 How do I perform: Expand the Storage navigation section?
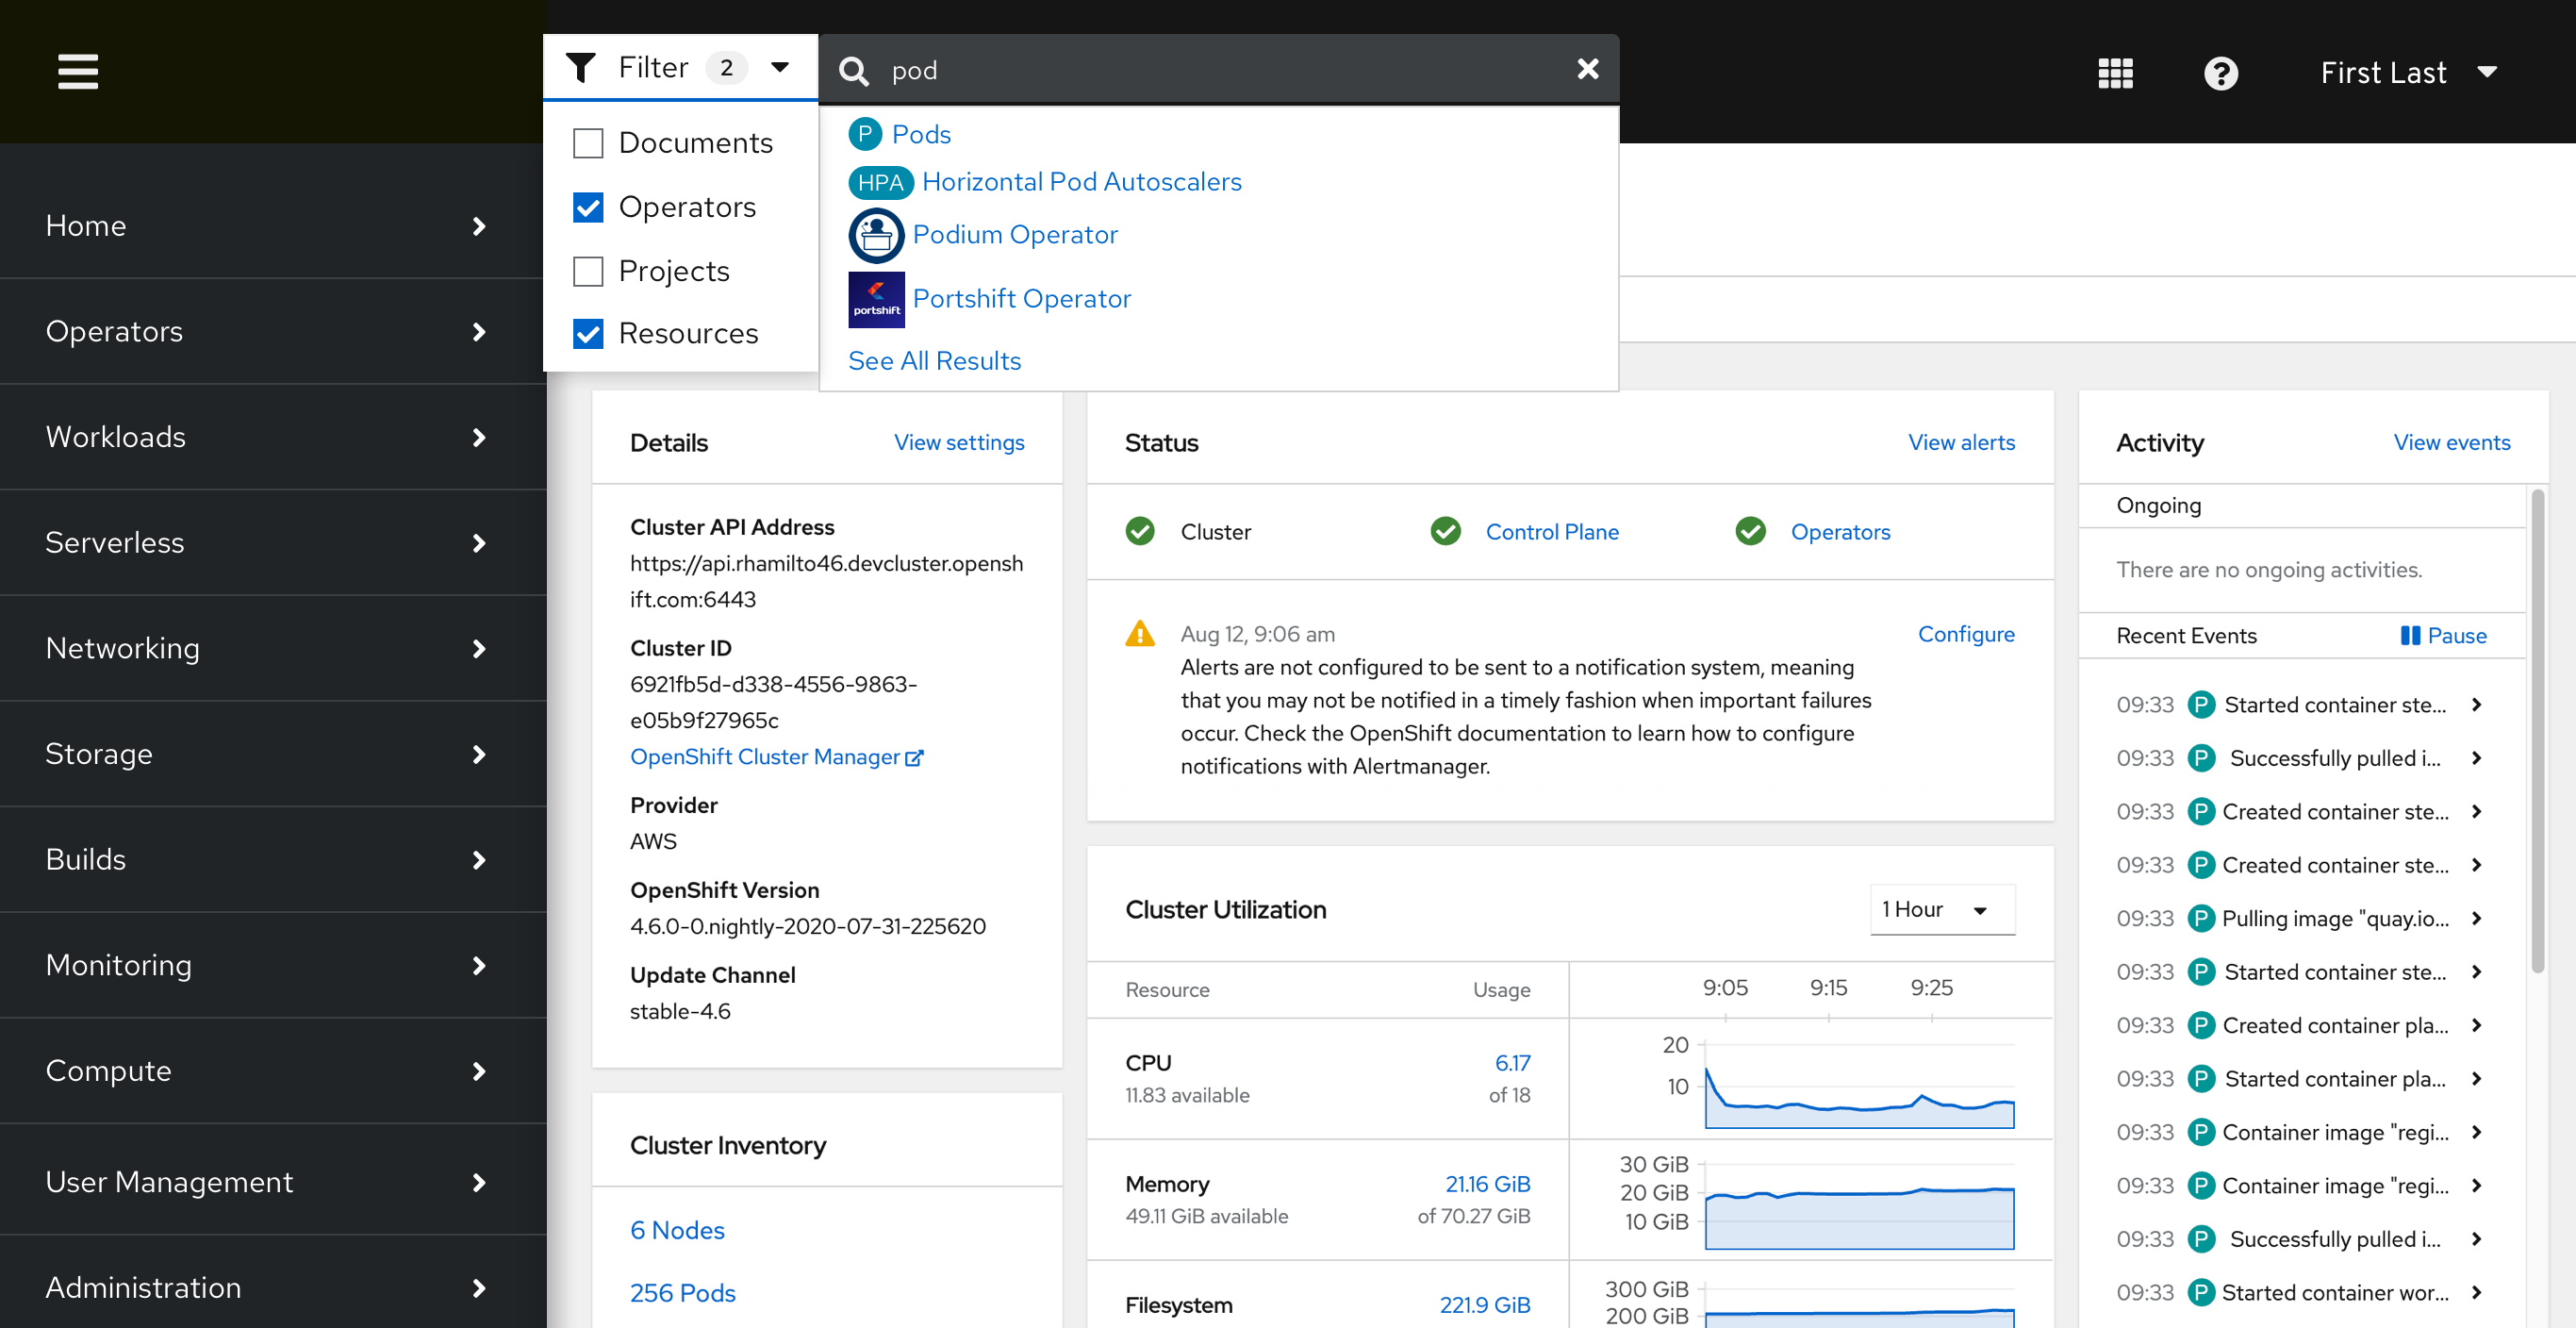pos(273,754)
